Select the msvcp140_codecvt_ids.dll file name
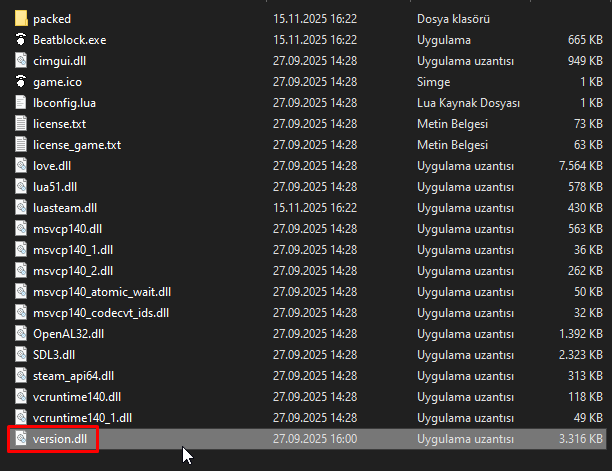 101,313
